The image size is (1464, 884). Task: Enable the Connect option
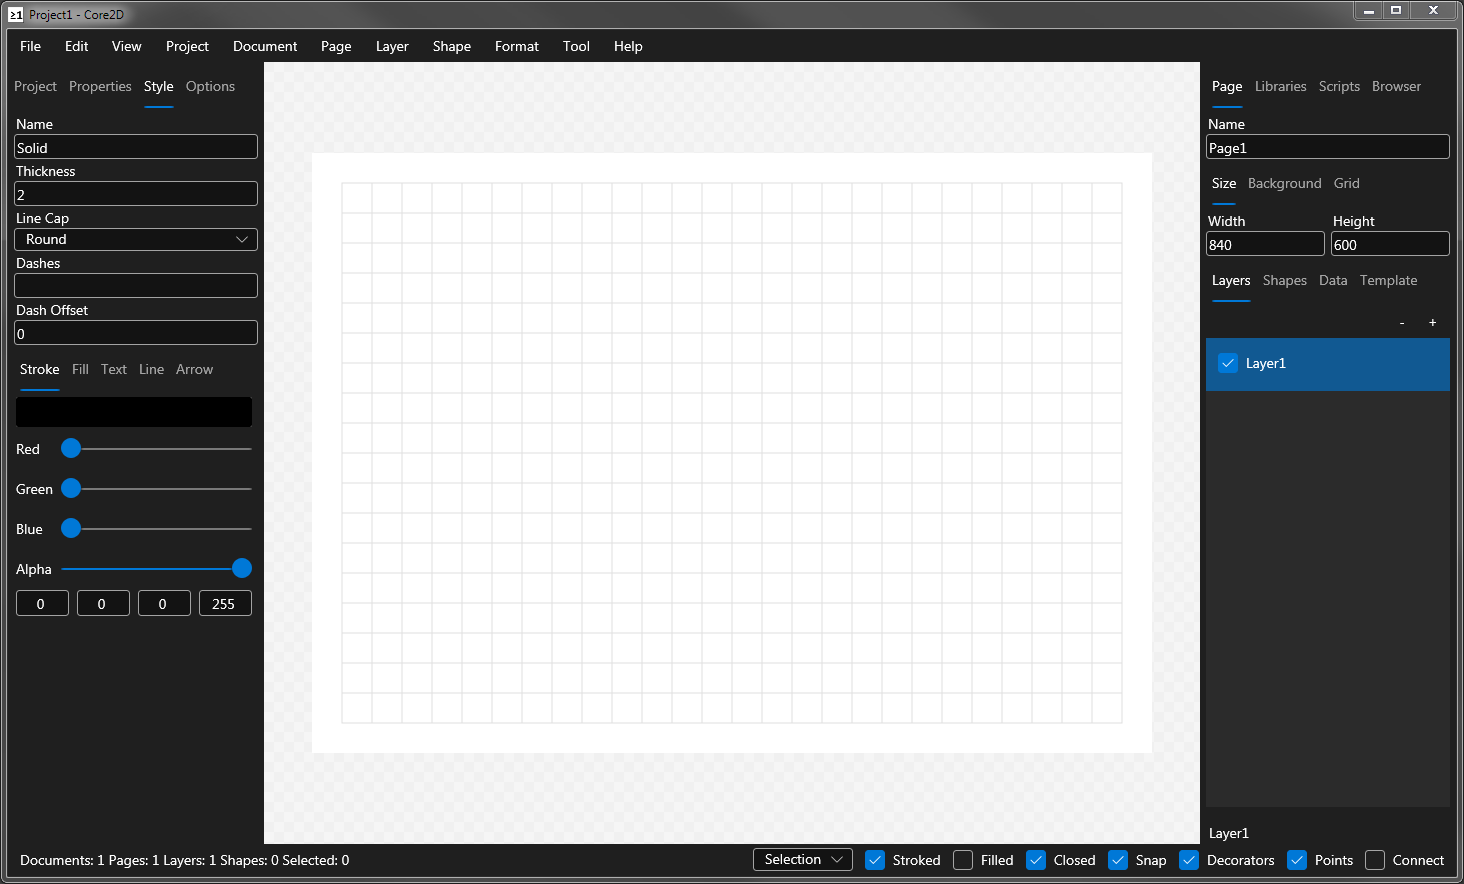[1375, 859]
